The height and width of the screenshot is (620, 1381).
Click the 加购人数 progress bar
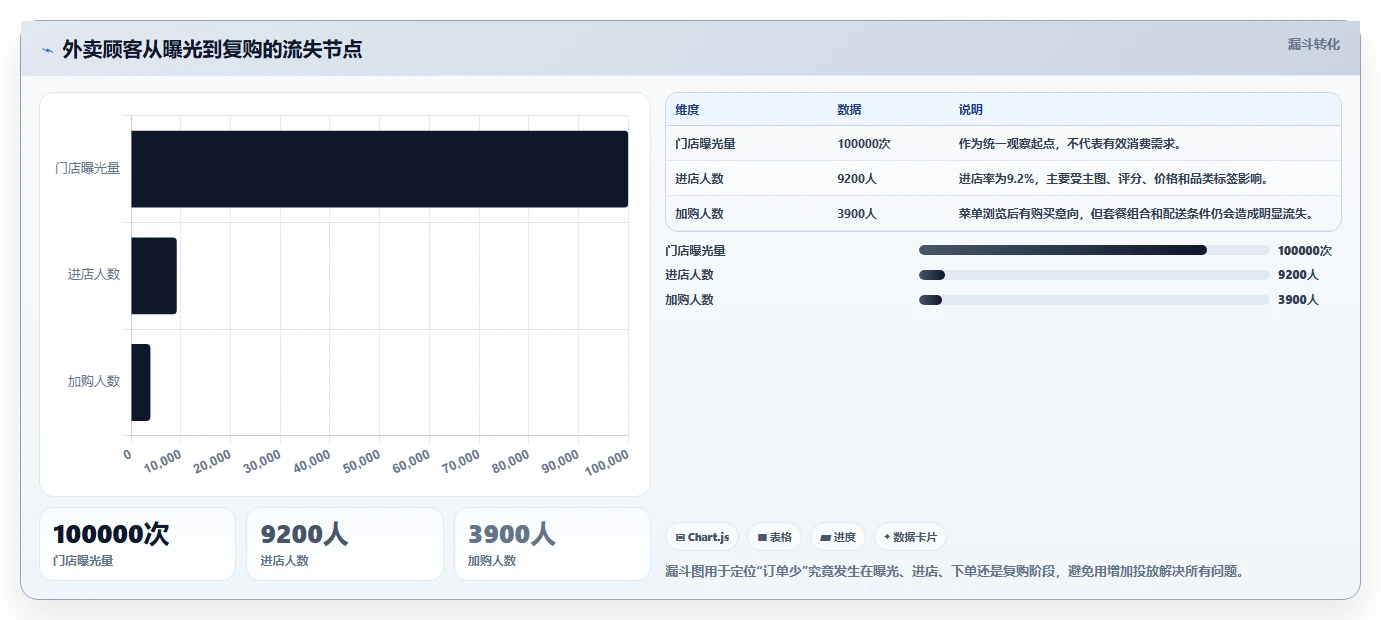(x=1094, y=300)
